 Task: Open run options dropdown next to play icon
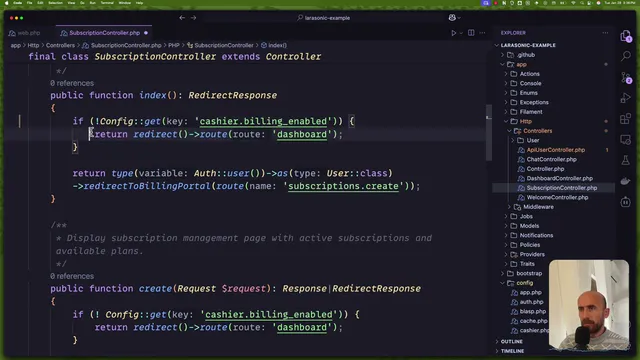(x=461, y=33)
